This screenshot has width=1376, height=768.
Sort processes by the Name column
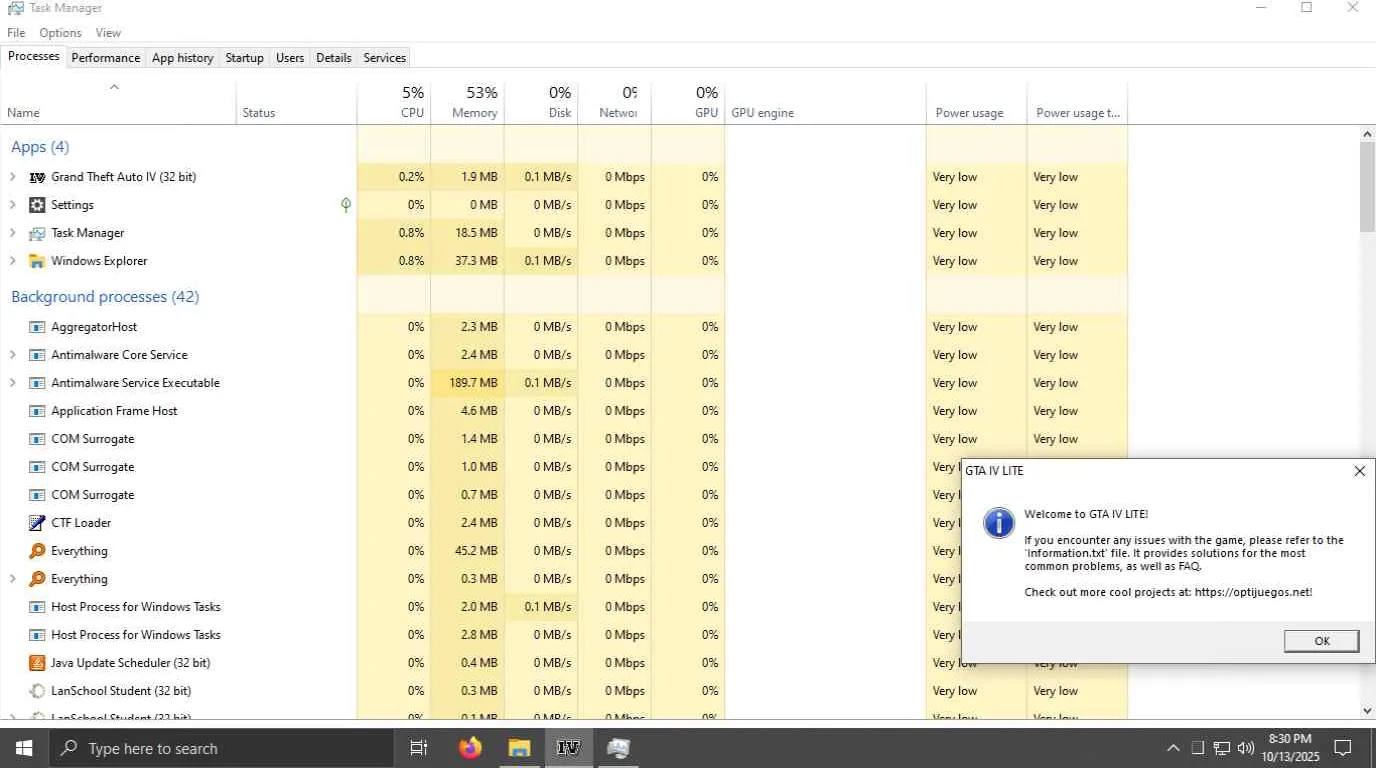pyautogui.click(x=118, y=101)
